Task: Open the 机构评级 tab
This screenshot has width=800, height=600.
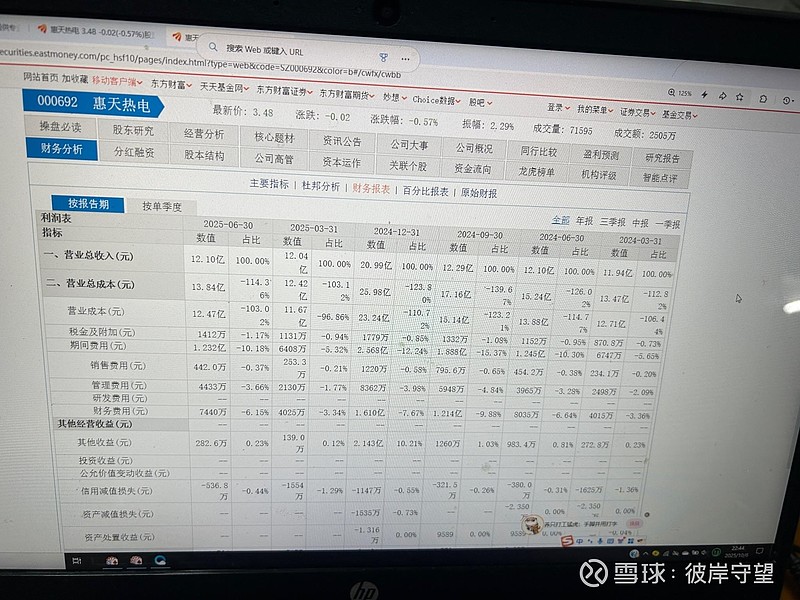Action: tap(599, 175)
